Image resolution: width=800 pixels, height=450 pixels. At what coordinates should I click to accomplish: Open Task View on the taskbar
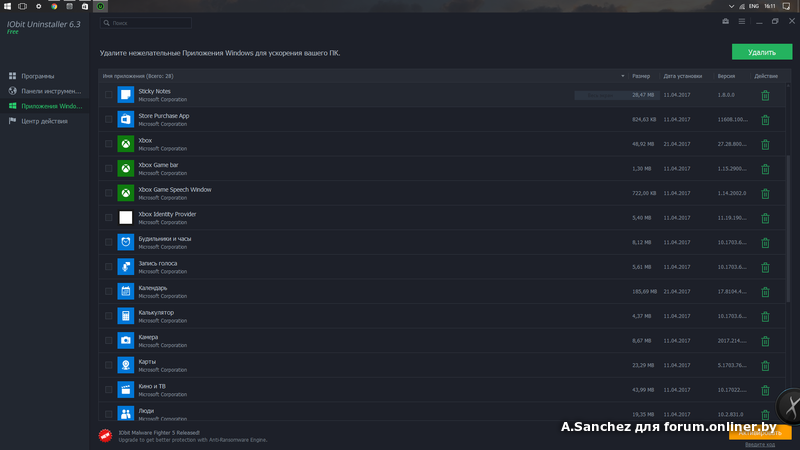[22, 6]
